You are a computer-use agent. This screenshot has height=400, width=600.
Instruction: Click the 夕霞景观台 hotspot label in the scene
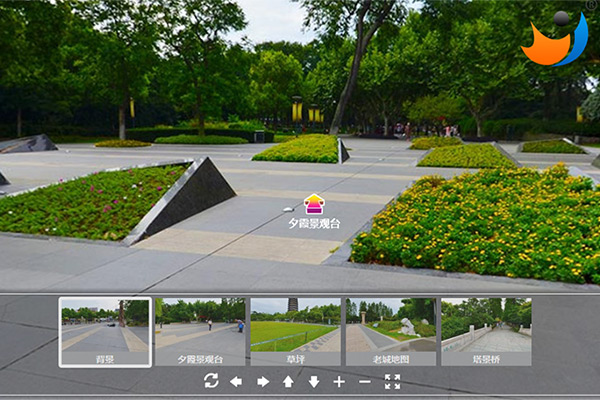click(313, 224)
